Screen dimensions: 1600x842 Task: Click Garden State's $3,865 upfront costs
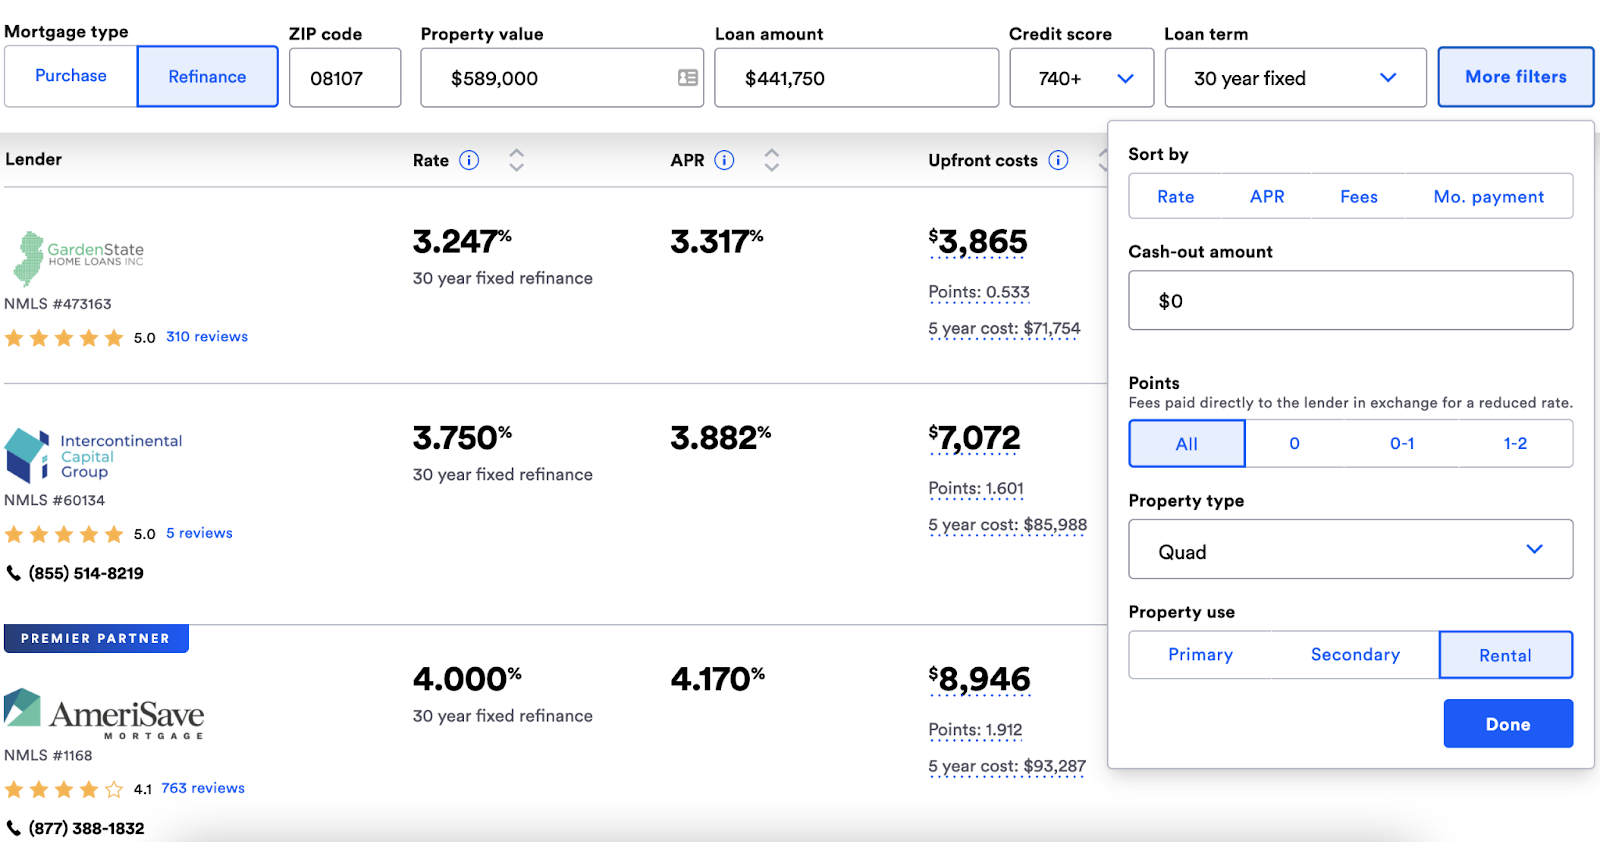[x=978, y=242]
